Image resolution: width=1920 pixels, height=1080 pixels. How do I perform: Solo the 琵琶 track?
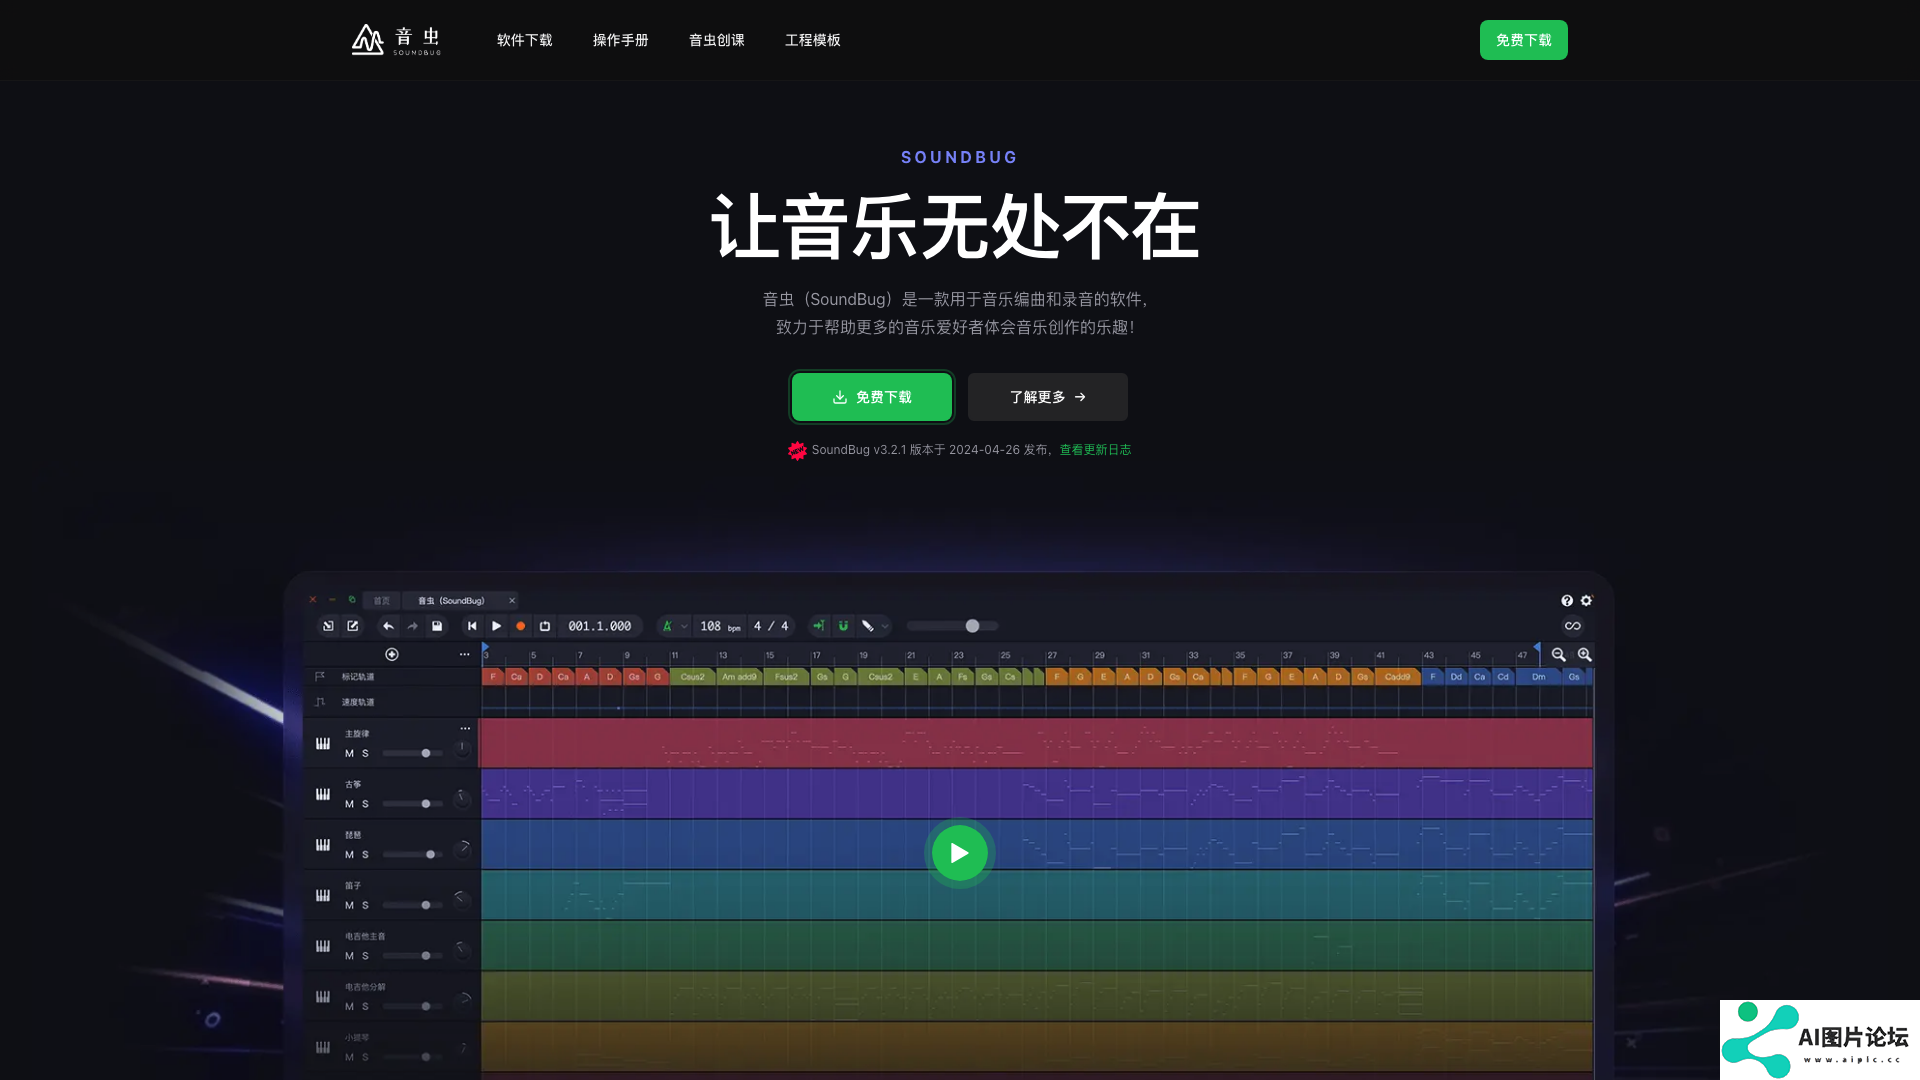[x=365, y=855]
